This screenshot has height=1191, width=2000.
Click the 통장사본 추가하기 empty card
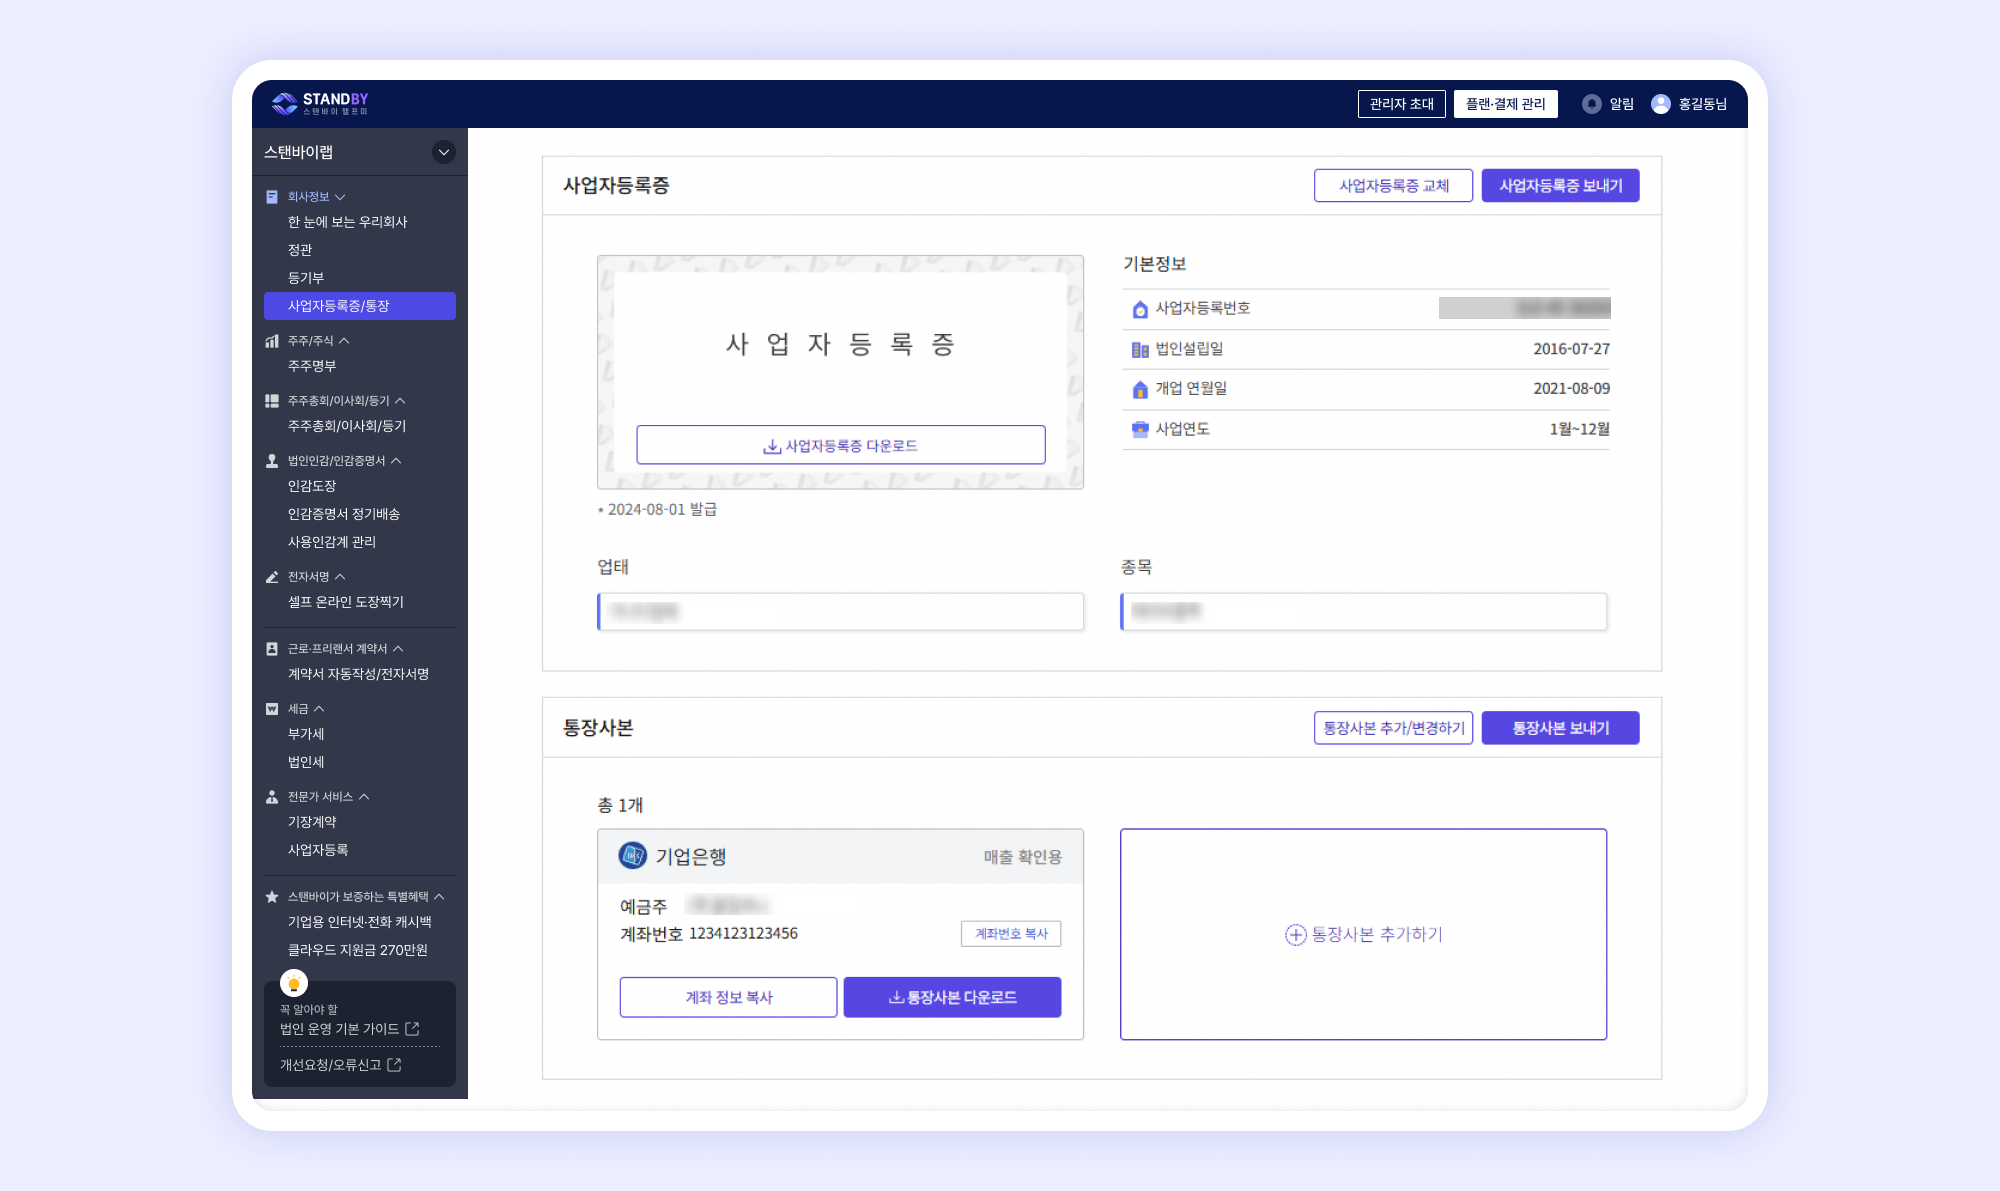pos(1363,934)
